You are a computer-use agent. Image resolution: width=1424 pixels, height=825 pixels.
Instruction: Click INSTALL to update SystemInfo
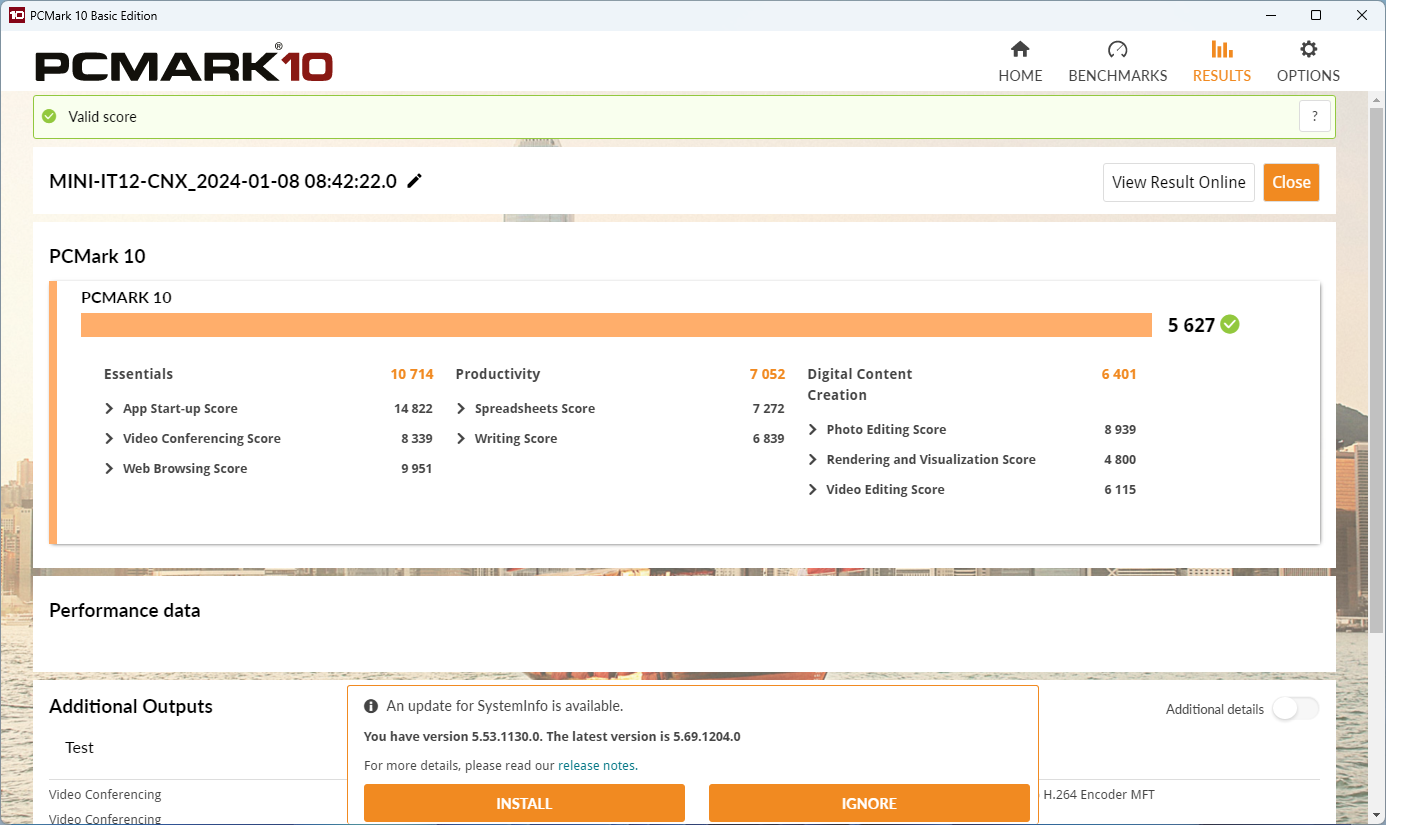[x=524, y=803]
